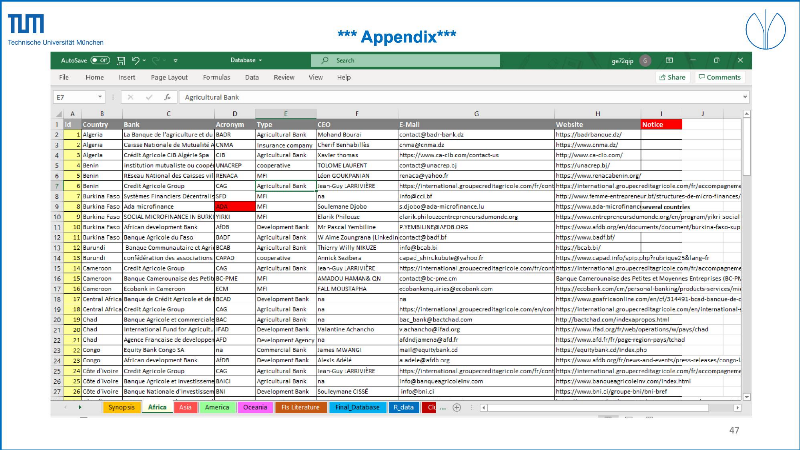Viewport: 800px width, 450px height.
Task: Open the Review ribbon tab
Action: coord(284,78)
